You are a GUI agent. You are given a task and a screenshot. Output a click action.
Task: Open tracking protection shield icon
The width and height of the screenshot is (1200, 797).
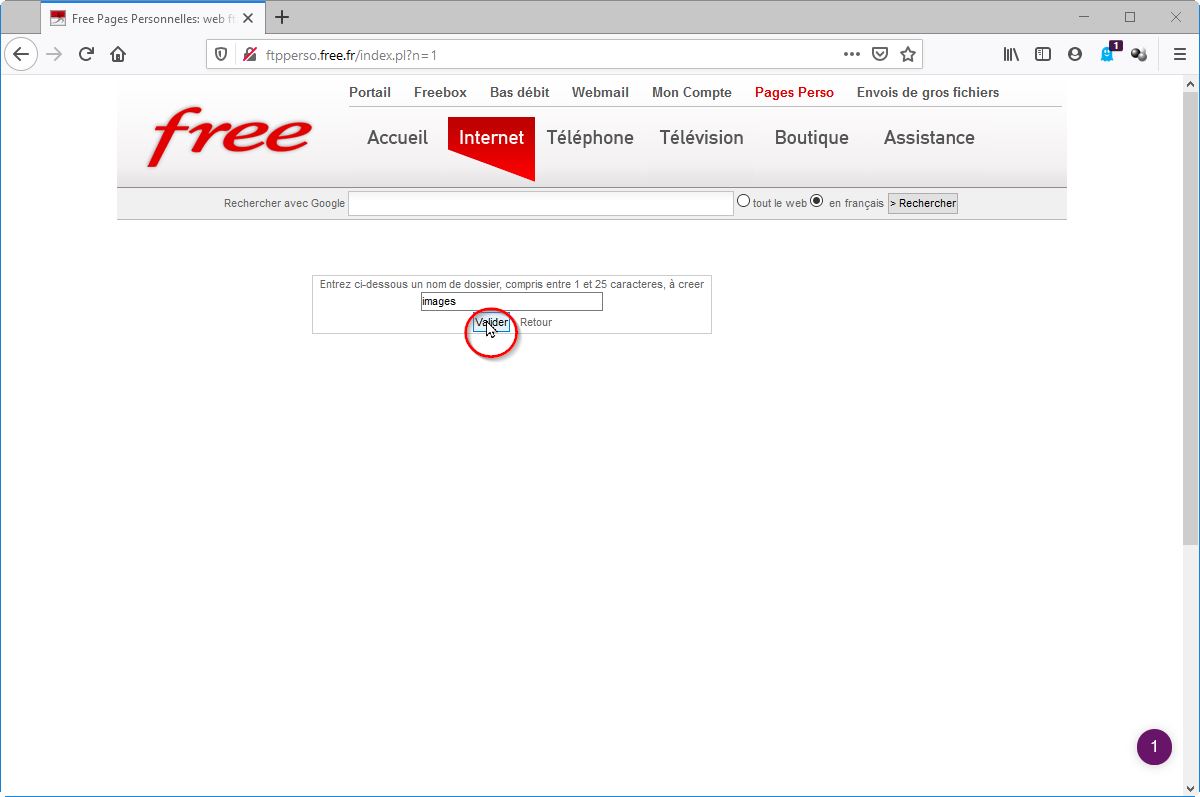pyautogui.click(x=222, y=54)
